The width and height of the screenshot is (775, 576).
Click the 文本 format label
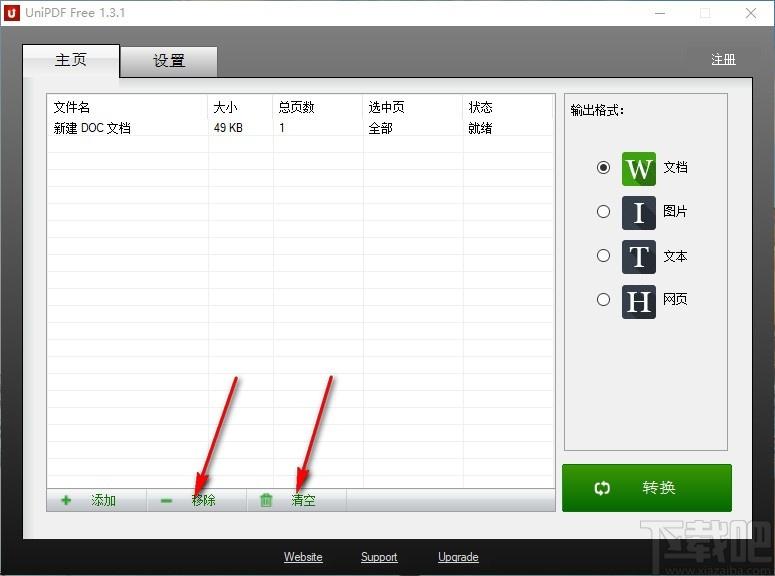pos(675,256)
